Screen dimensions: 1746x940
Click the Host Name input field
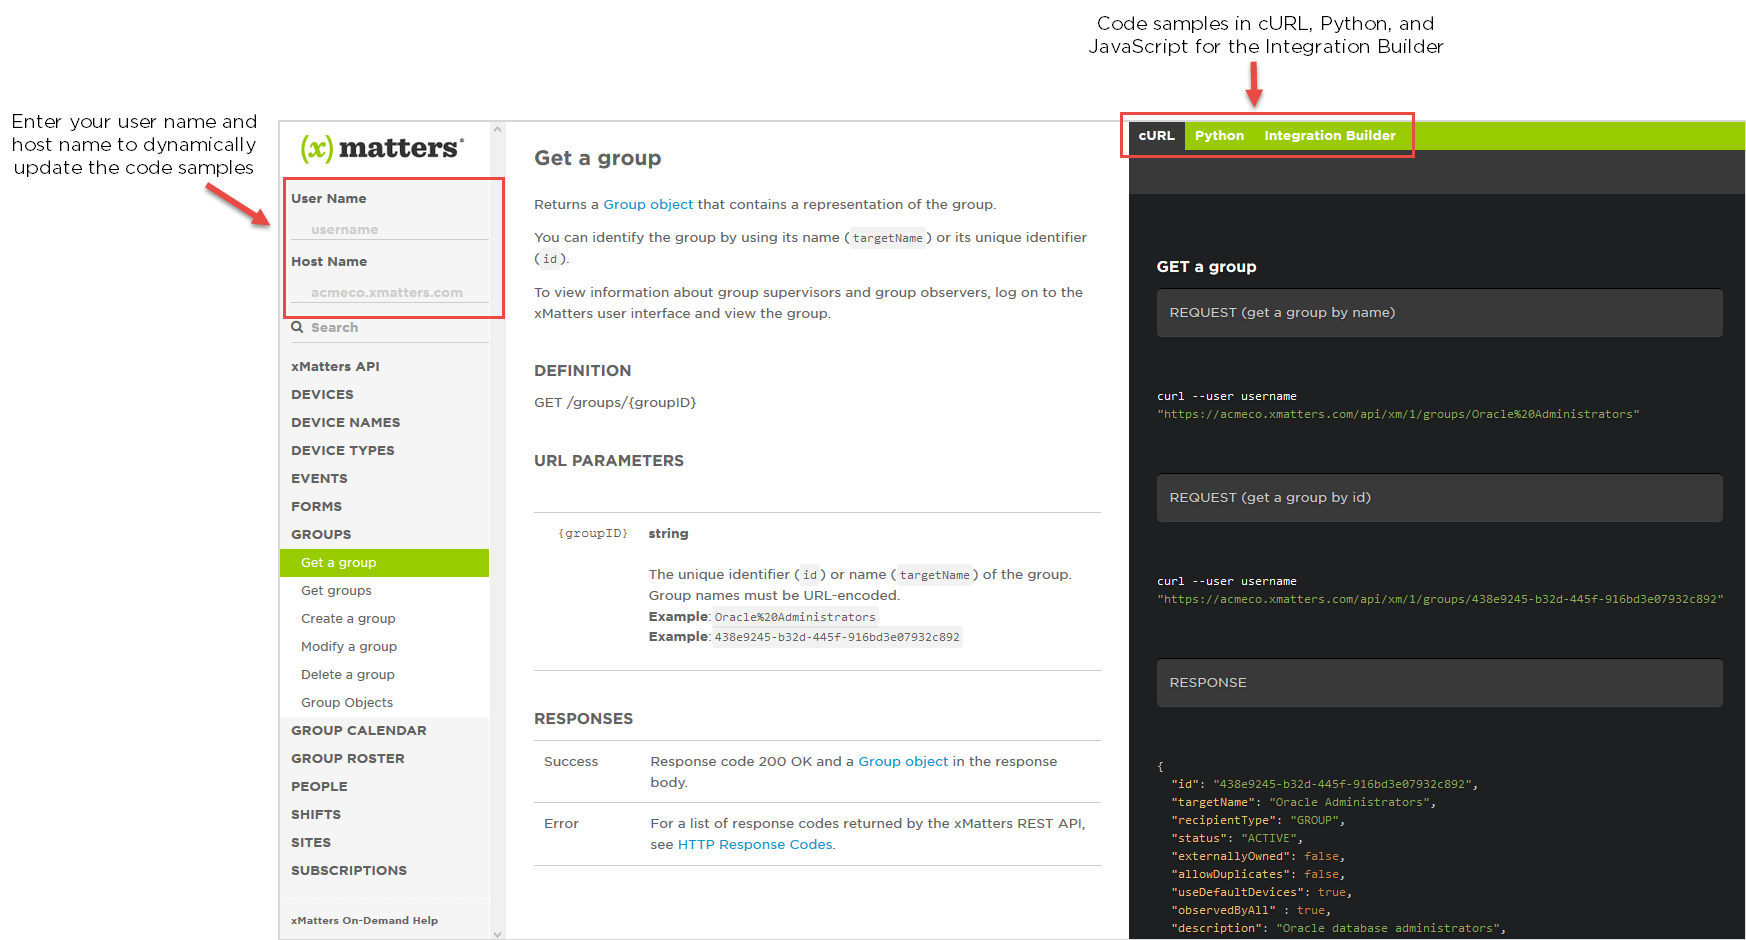390,292
